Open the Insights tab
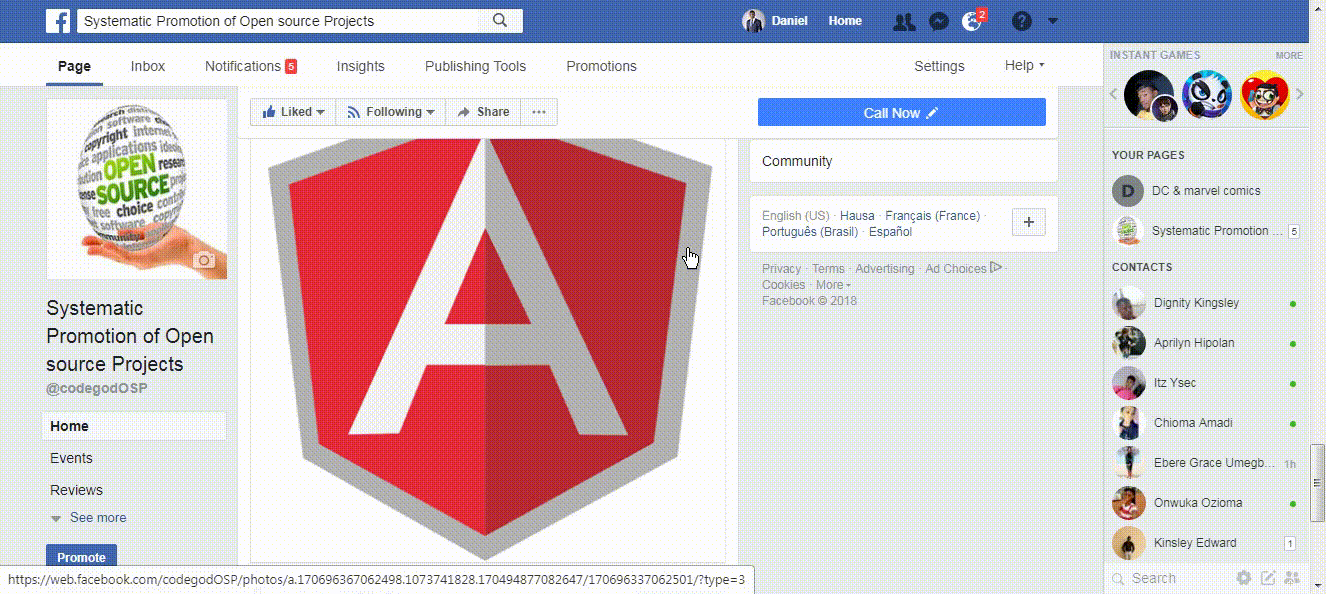The height and width of the screenshot is (594, 1326). (360, 66)
